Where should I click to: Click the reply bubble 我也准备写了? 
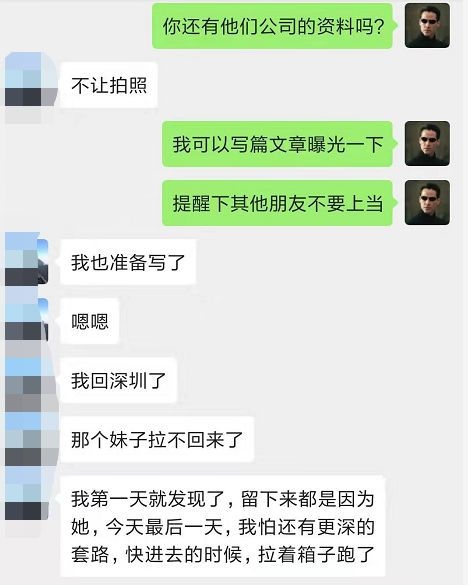(x=128, y=262)
